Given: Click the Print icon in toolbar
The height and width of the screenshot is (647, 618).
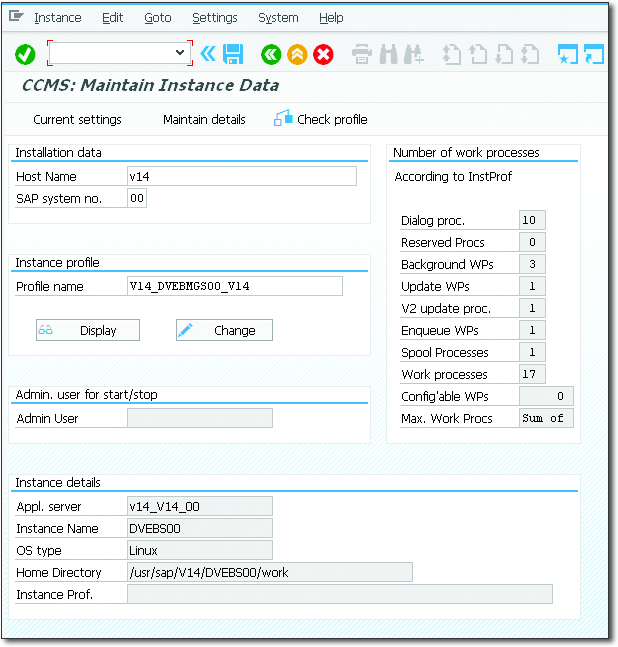Looking at the screenshot, I should 362,54.
